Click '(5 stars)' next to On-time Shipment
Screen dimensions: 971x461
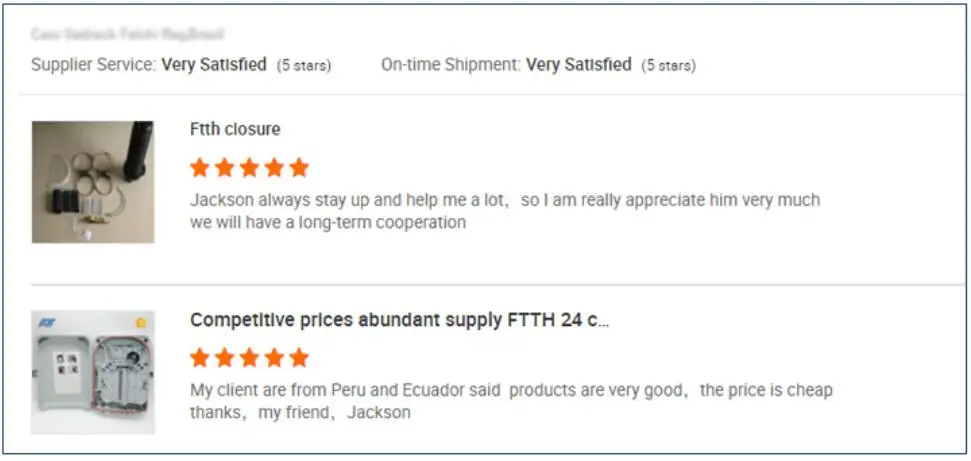point(669,66)
